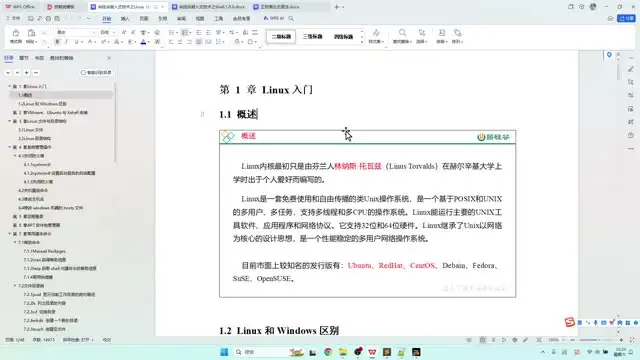This screenshot has height=360, width=640.
Task: Collapse 第3章 node in outline tree
Action: click(9, 121)
